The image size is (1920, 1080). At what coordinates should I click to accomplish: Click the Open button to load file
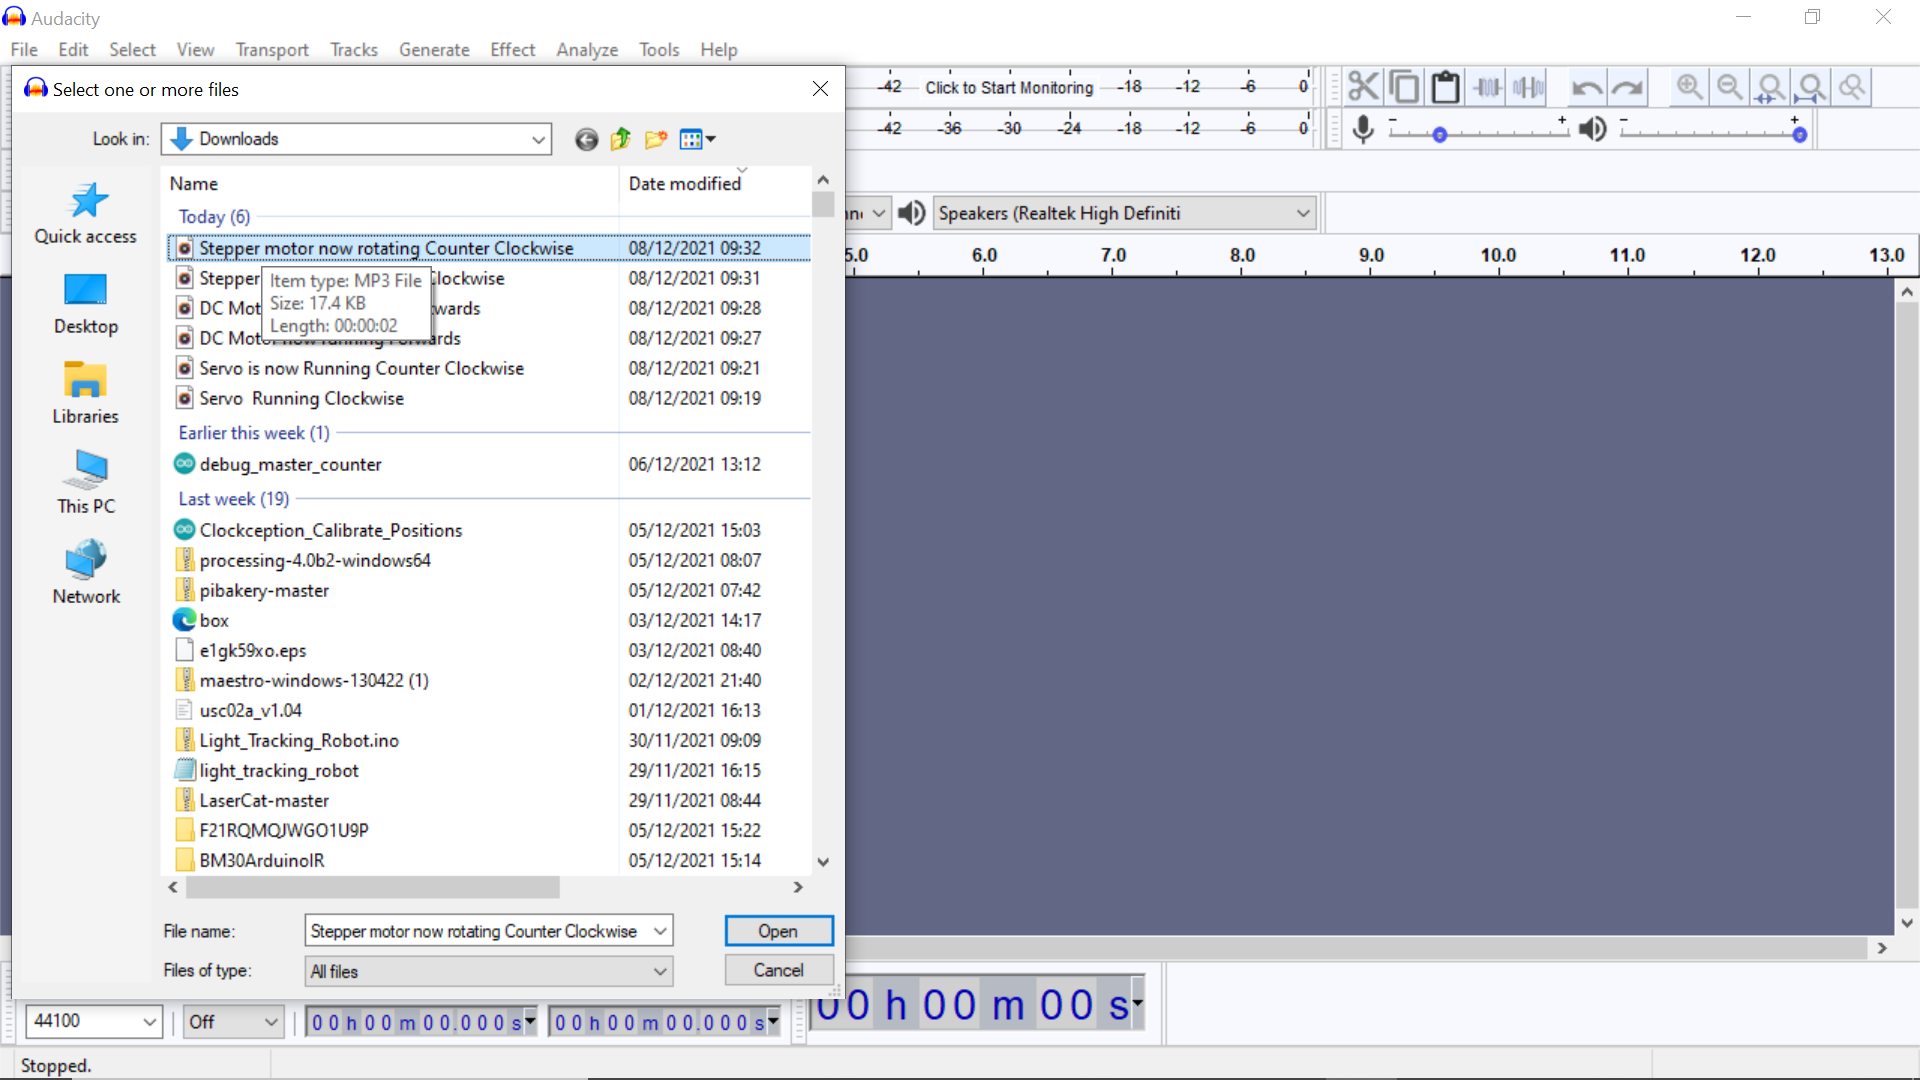(x=778, y=931)
